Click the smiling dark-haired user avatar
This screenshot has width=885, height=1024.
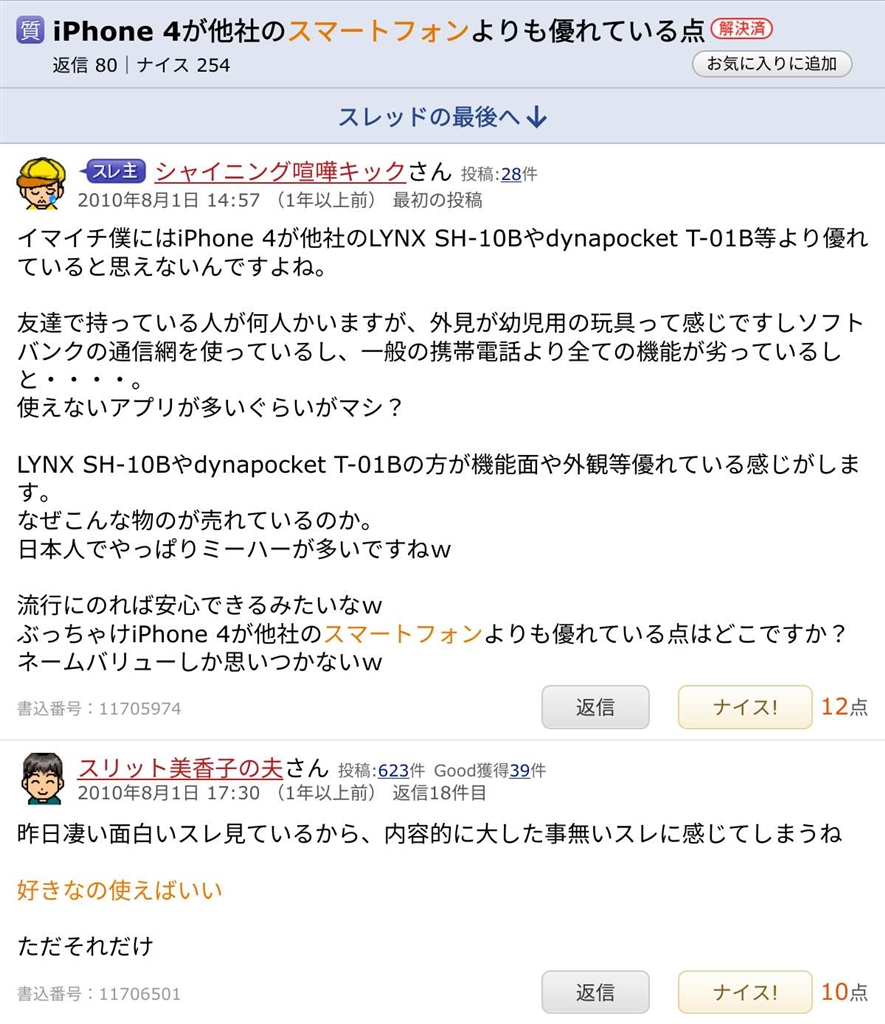(x=42, y=778)
